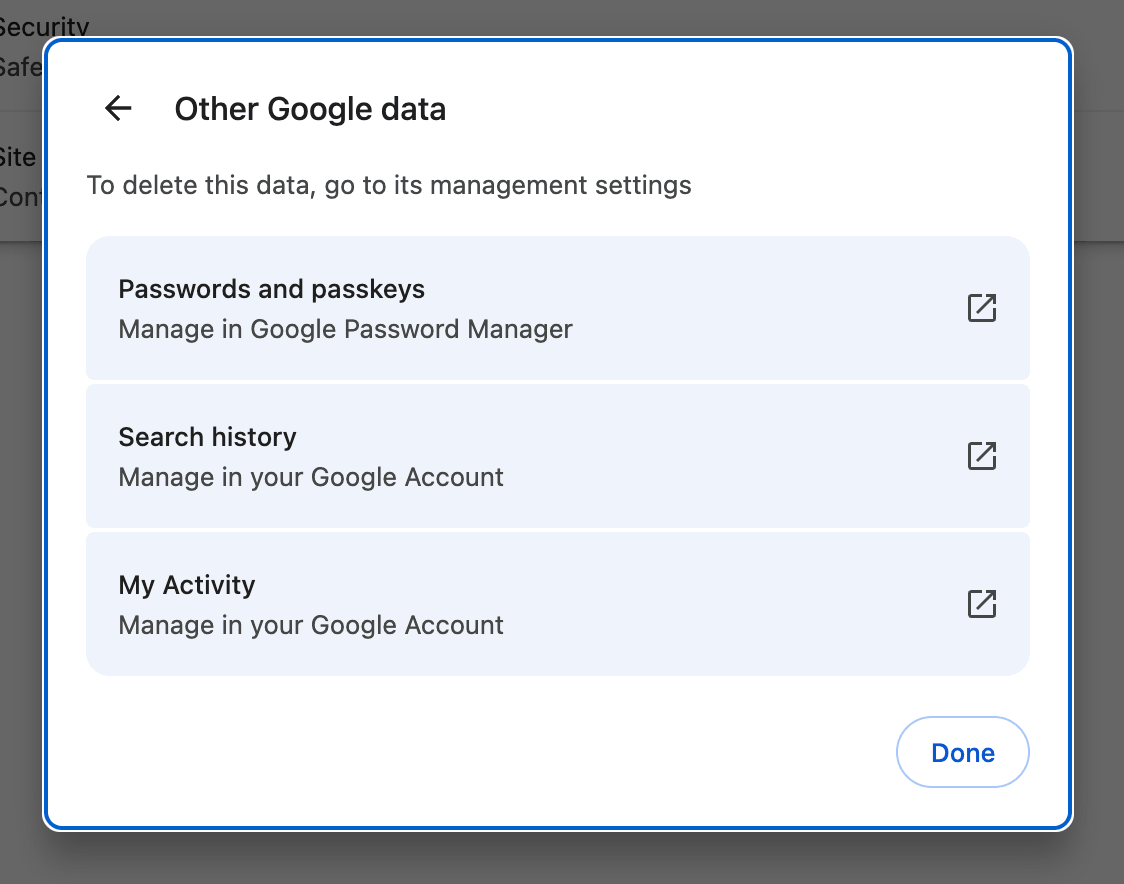Open external link icon for Search history
This screenshot has width=1124, height=884.
(x=981, y=456)
